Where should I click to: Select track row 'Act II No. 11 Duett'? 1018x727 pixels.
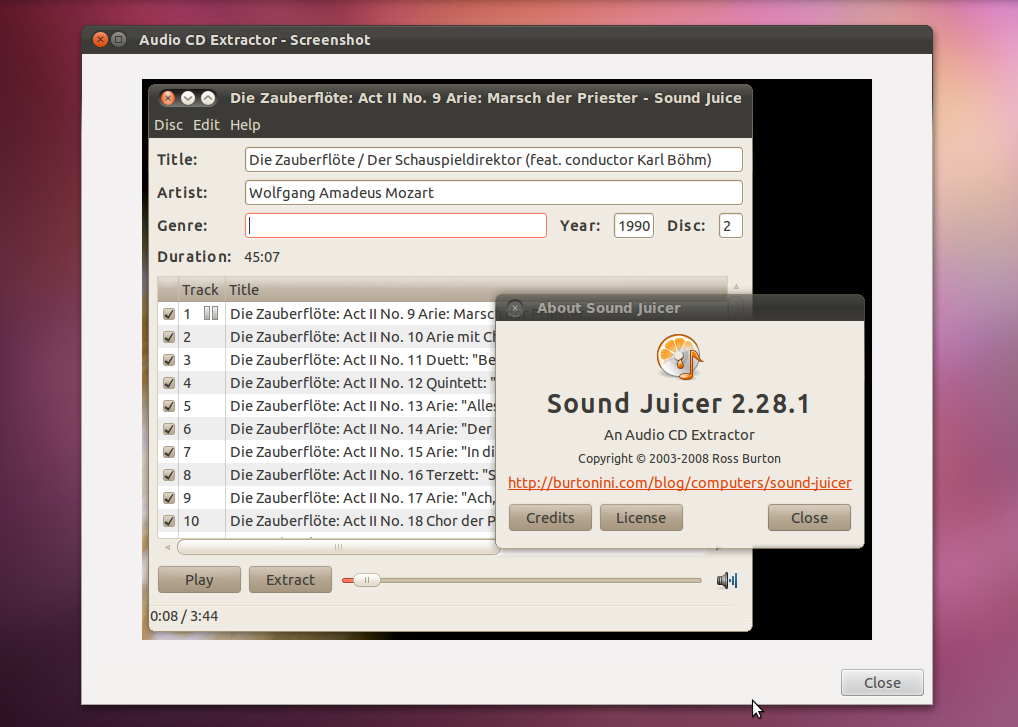pyautogui.click(x=327, y=360)
